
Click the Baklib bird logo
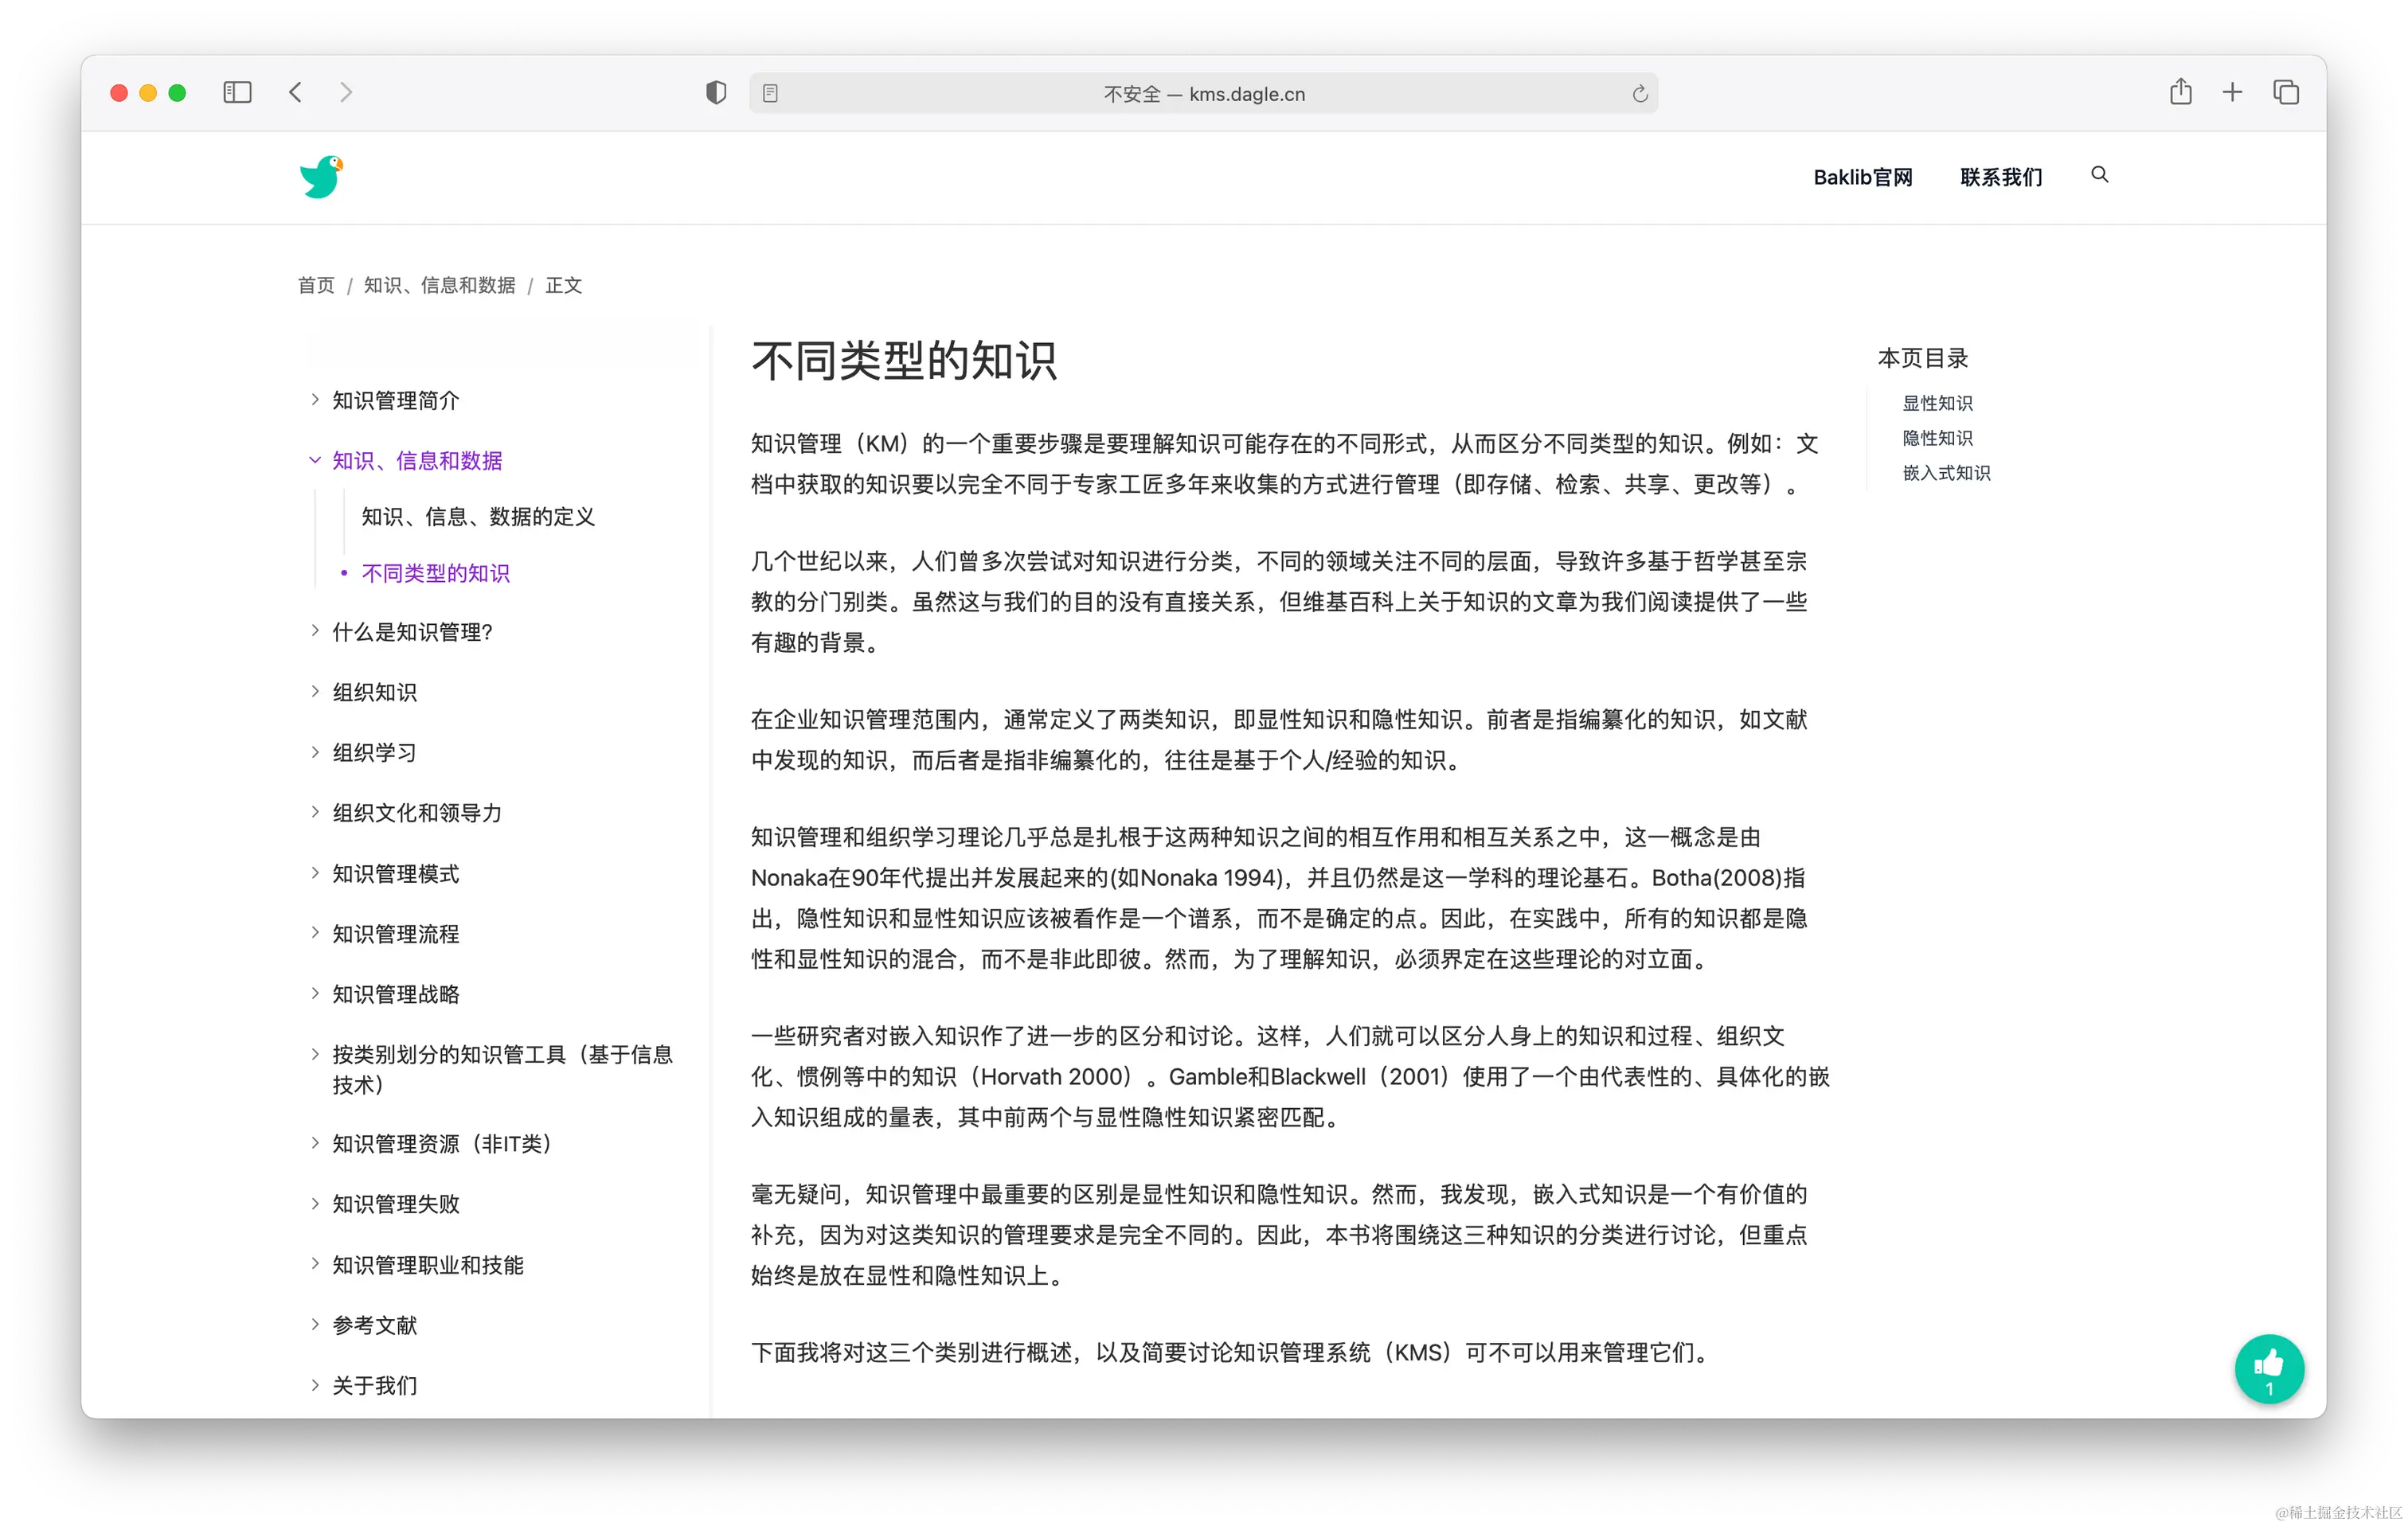coord(321,177)
